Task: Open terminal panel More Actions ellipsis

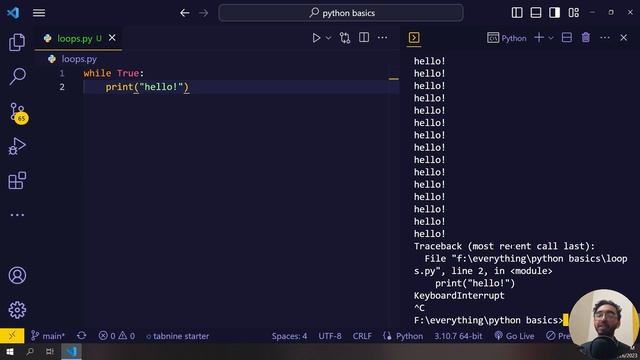Action: coord(605,38)
